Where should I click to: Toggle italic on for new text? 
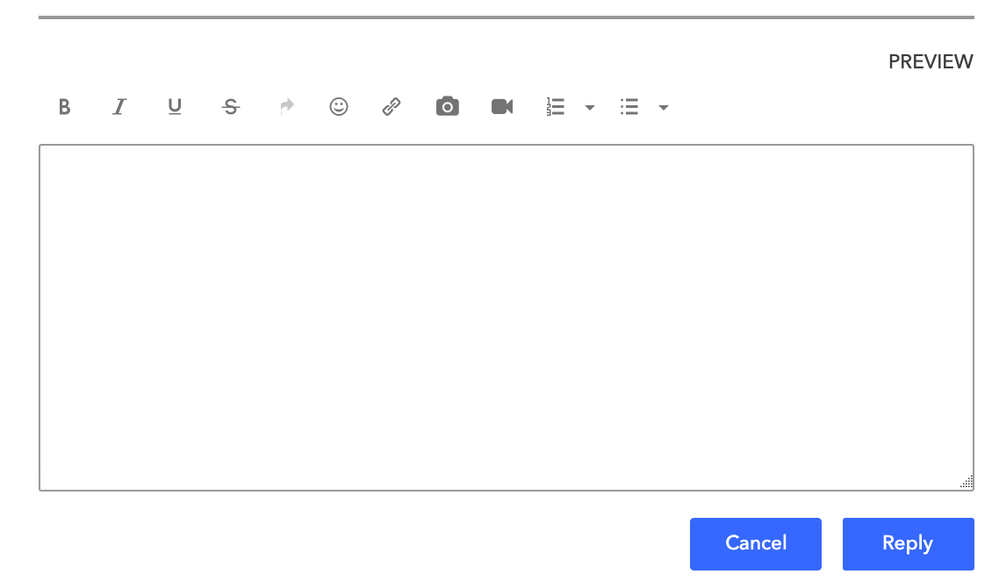tap(119, 107)
